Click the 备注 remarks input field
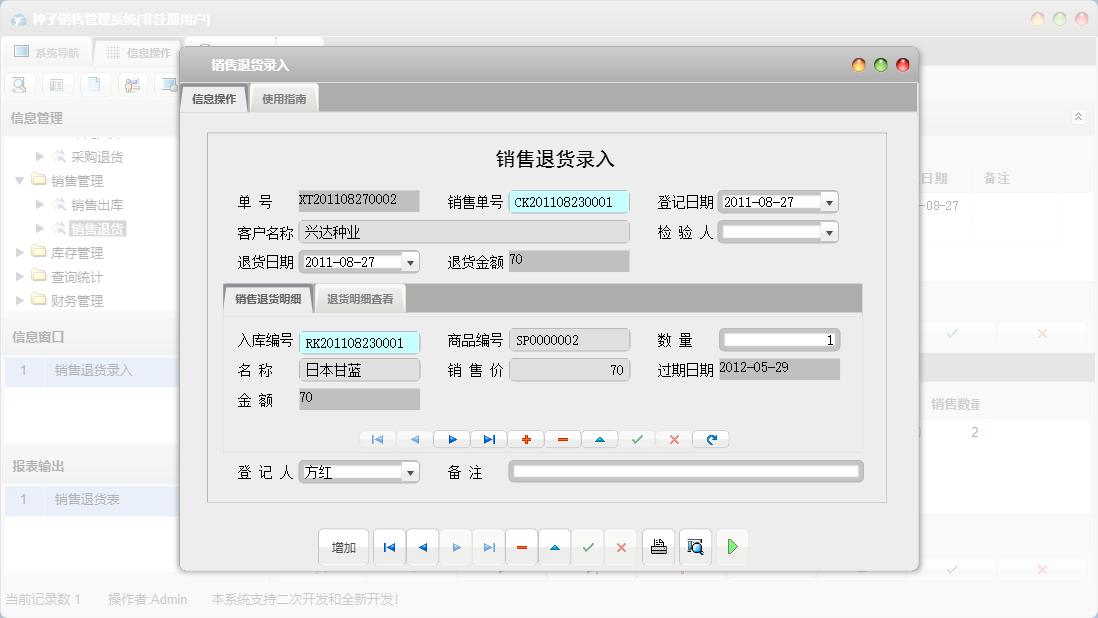This screenshot has width=1098, height=618. (x=685, y=472)
